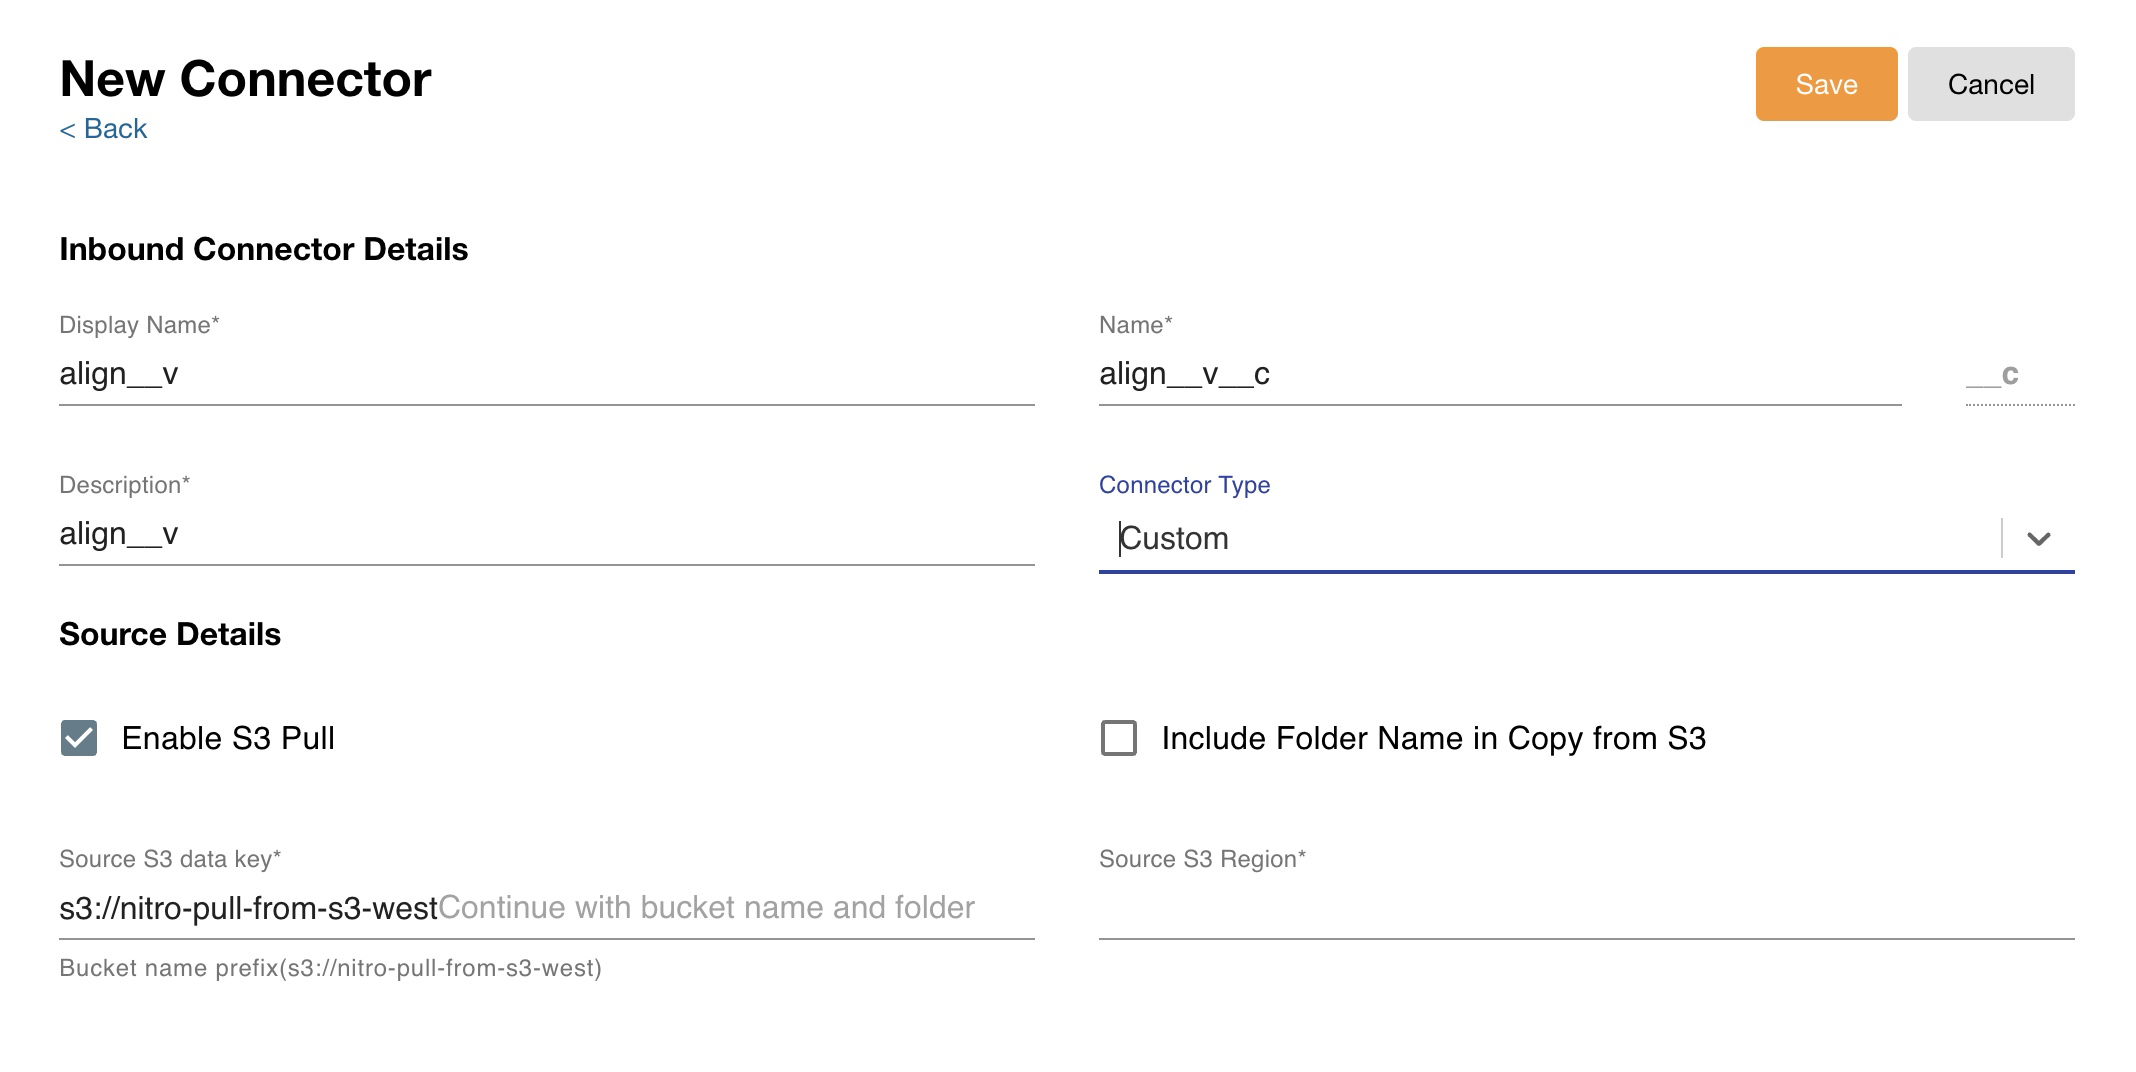Screen dimensions: 2136x1072
Task: Enable Include Folder Name in Copy checkbox
Action: 1118,738
